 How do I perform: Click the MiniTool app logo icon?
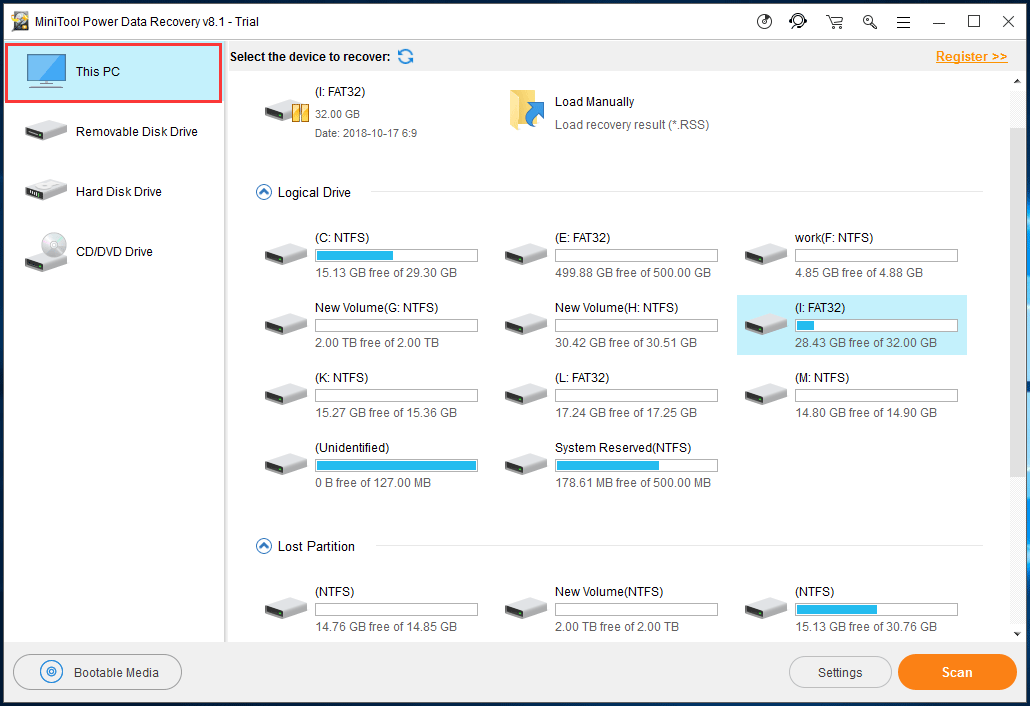20,22
